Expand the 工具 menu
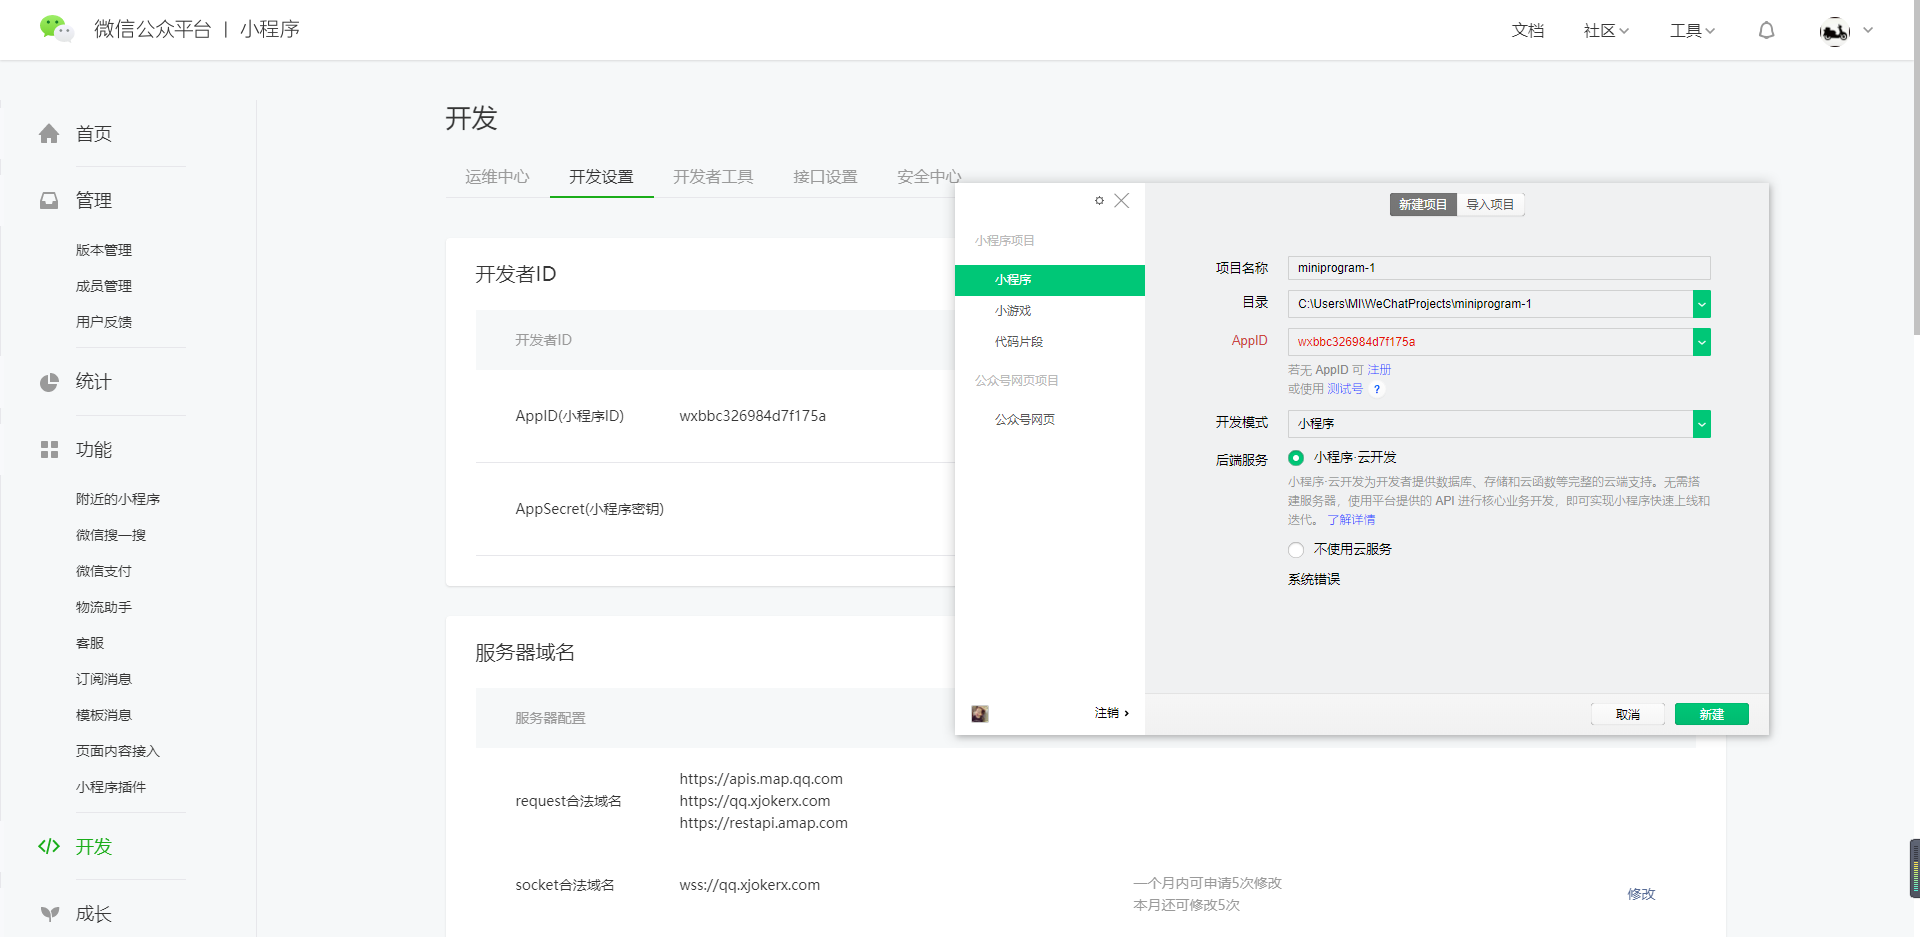The image size is (1920, 937). [1692, 31]
